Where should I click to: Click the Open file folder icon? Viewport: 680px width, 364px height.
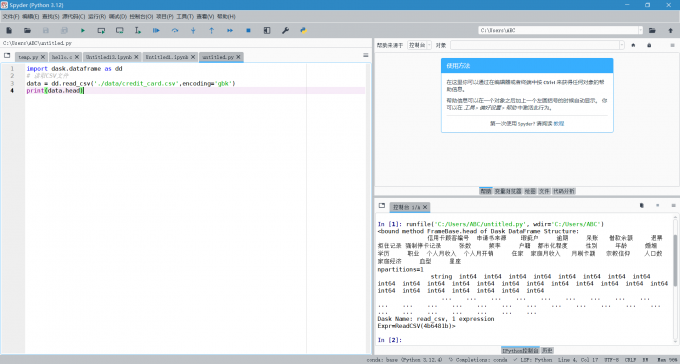(x=27, y=30)
